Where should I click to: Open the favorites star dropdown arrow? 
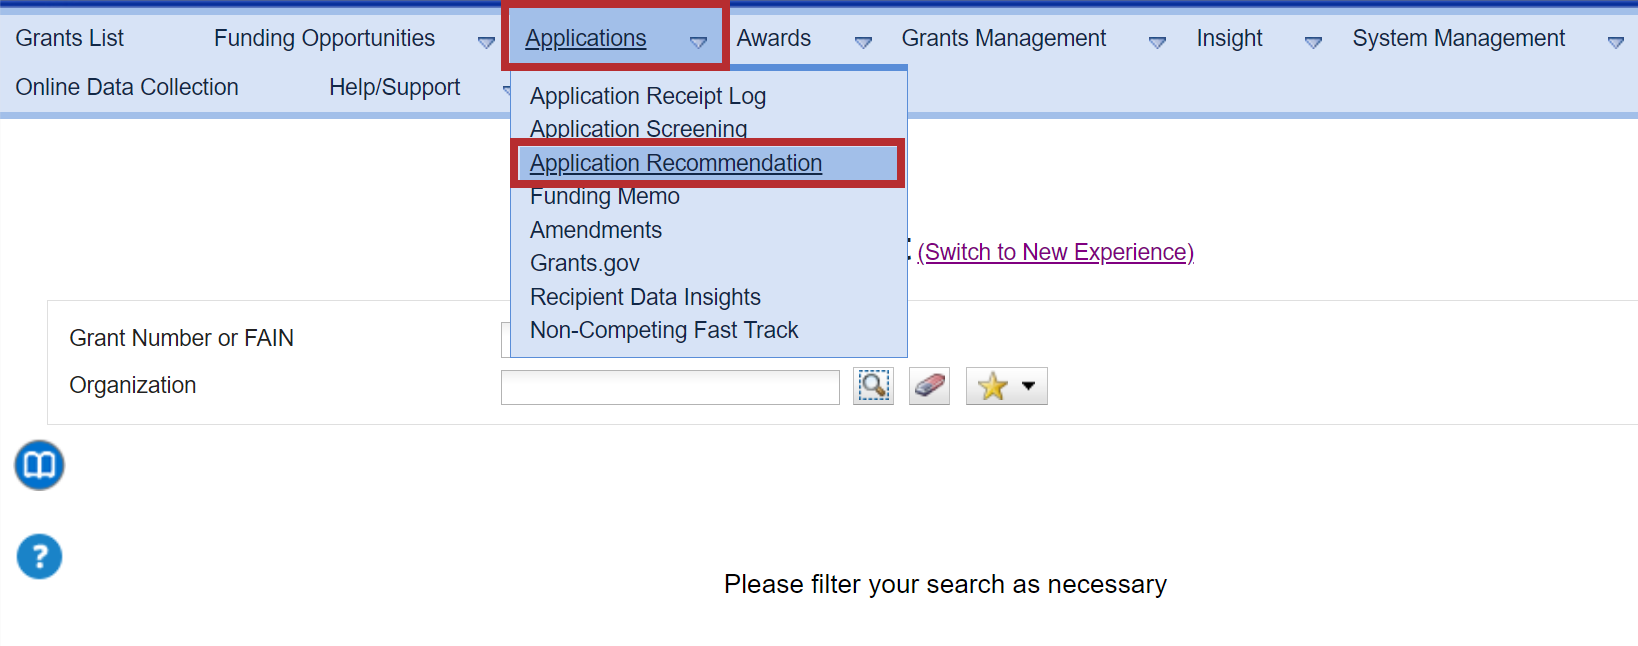pyautogui.click(x=1028, y=386)
